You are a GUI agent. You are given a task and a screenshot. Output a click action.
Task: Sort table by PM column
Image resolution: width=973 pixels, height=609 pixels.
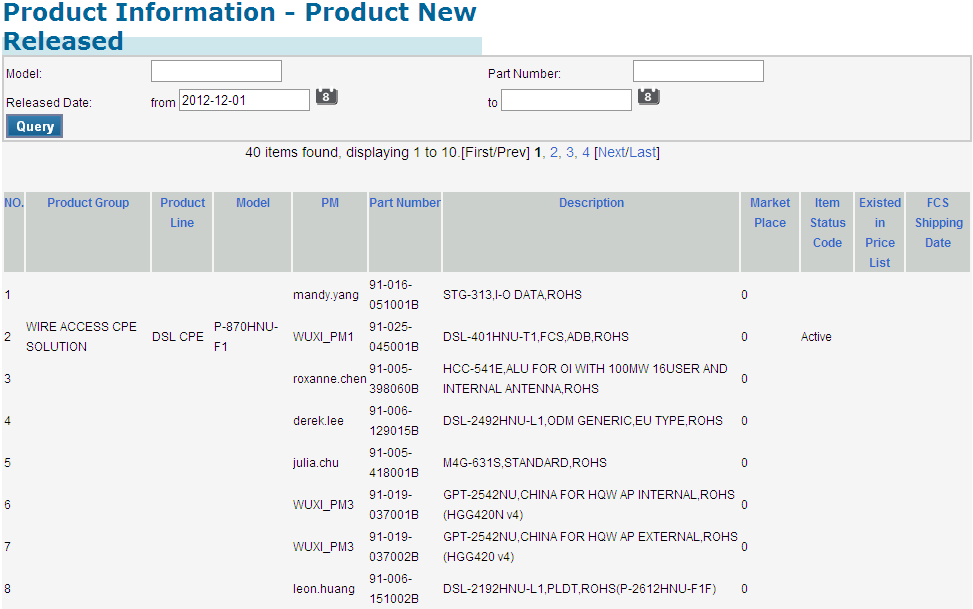tap(330, 203)
